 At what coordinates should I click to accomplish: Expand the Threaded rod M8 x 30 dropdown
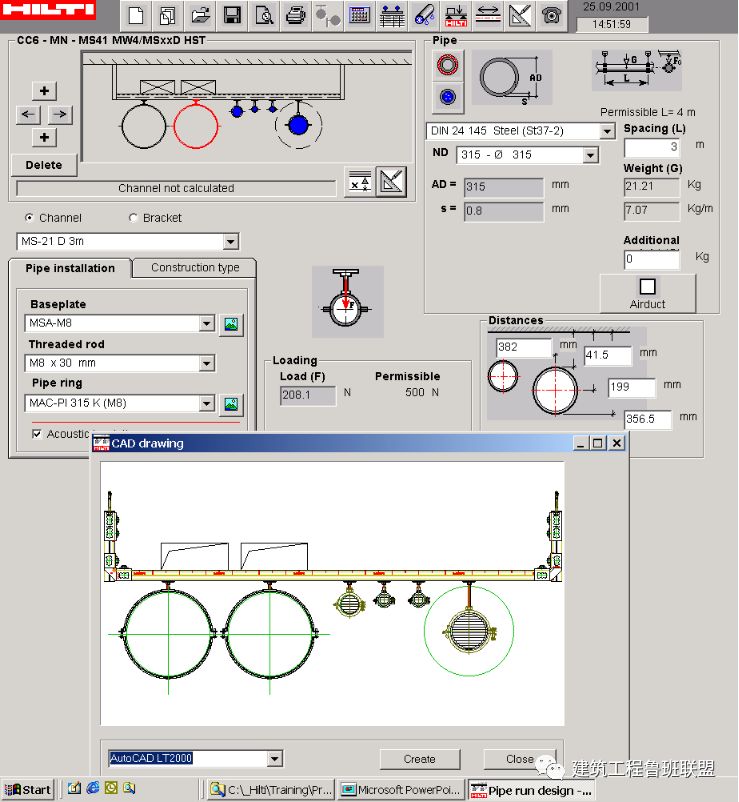coord(207,364)
